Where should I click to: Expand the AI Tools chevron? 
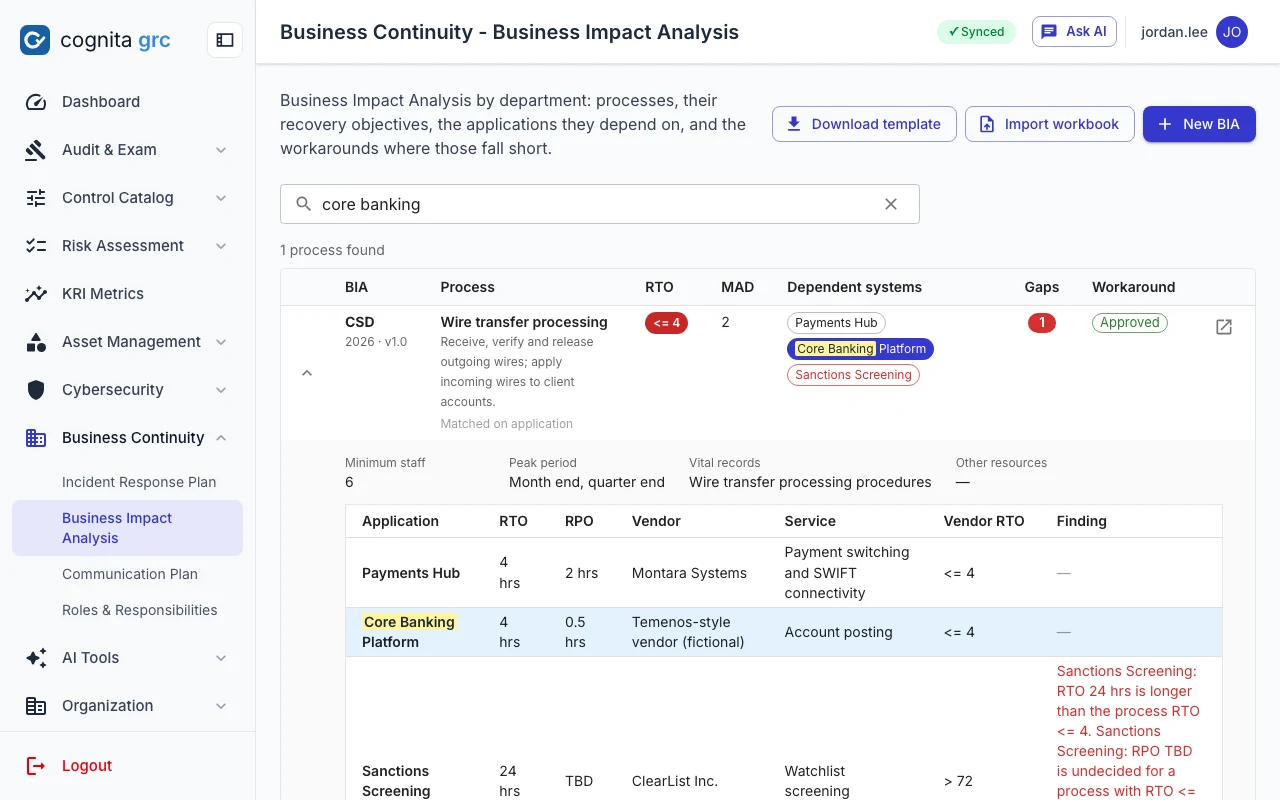[x=221, y=658]
